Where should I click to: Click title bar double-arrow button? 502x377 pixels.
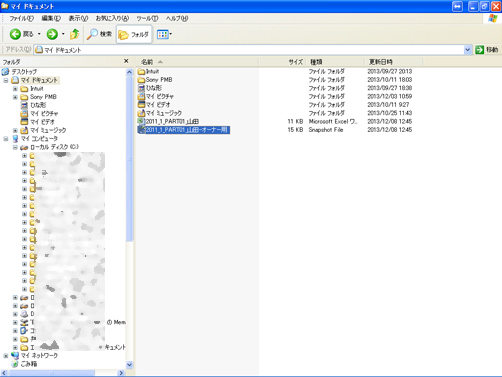[x=457, y=6]
